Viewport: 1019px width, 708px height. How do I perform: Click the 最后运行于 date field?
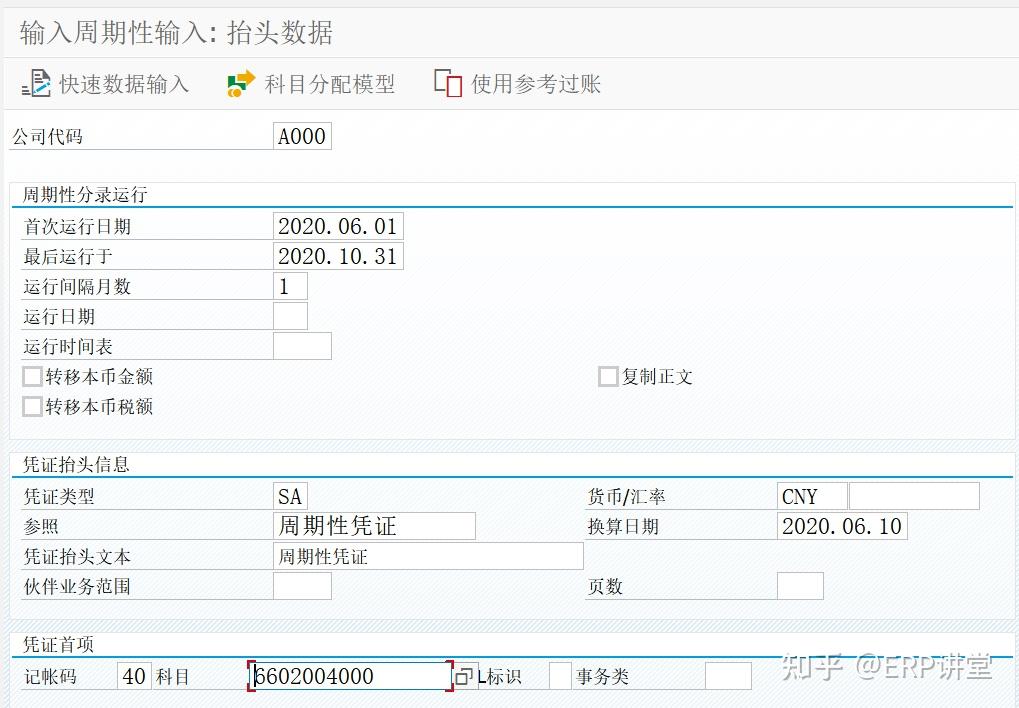pos(340,256)
